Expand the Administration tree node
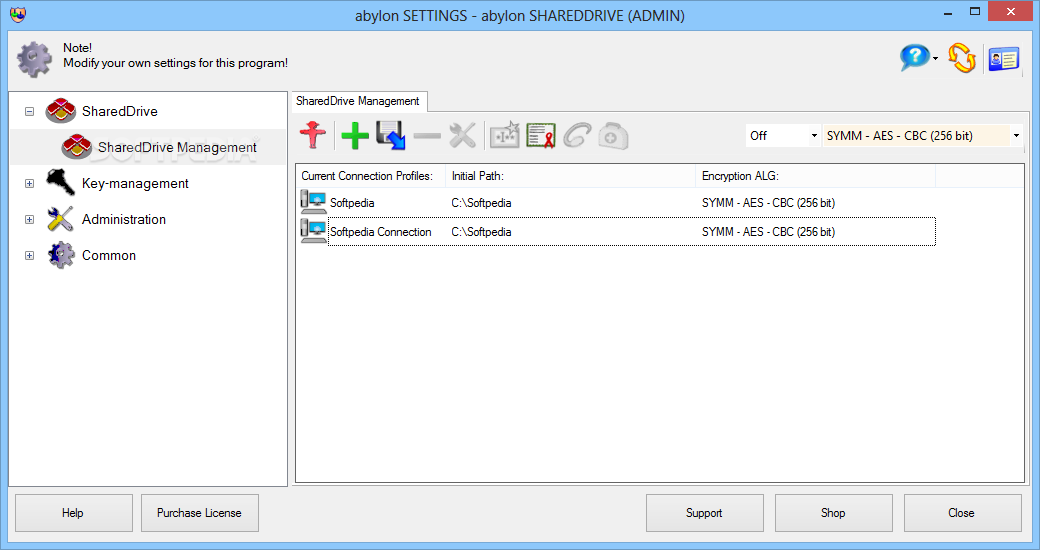The width and height of the screenshot is (1040, 550). point(29,219)
